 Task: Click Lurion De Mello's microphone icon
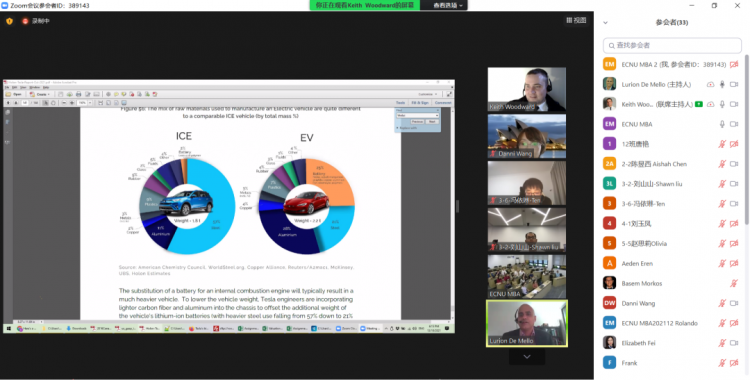tap(722, 84)
